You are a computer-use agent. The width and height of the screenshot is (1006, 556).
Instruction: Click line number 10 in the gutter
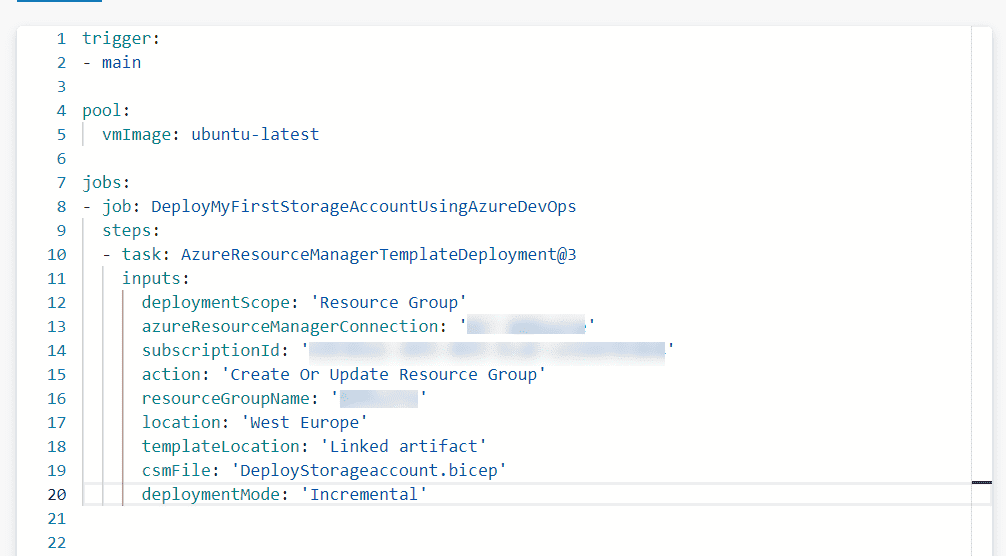(56, 255)
